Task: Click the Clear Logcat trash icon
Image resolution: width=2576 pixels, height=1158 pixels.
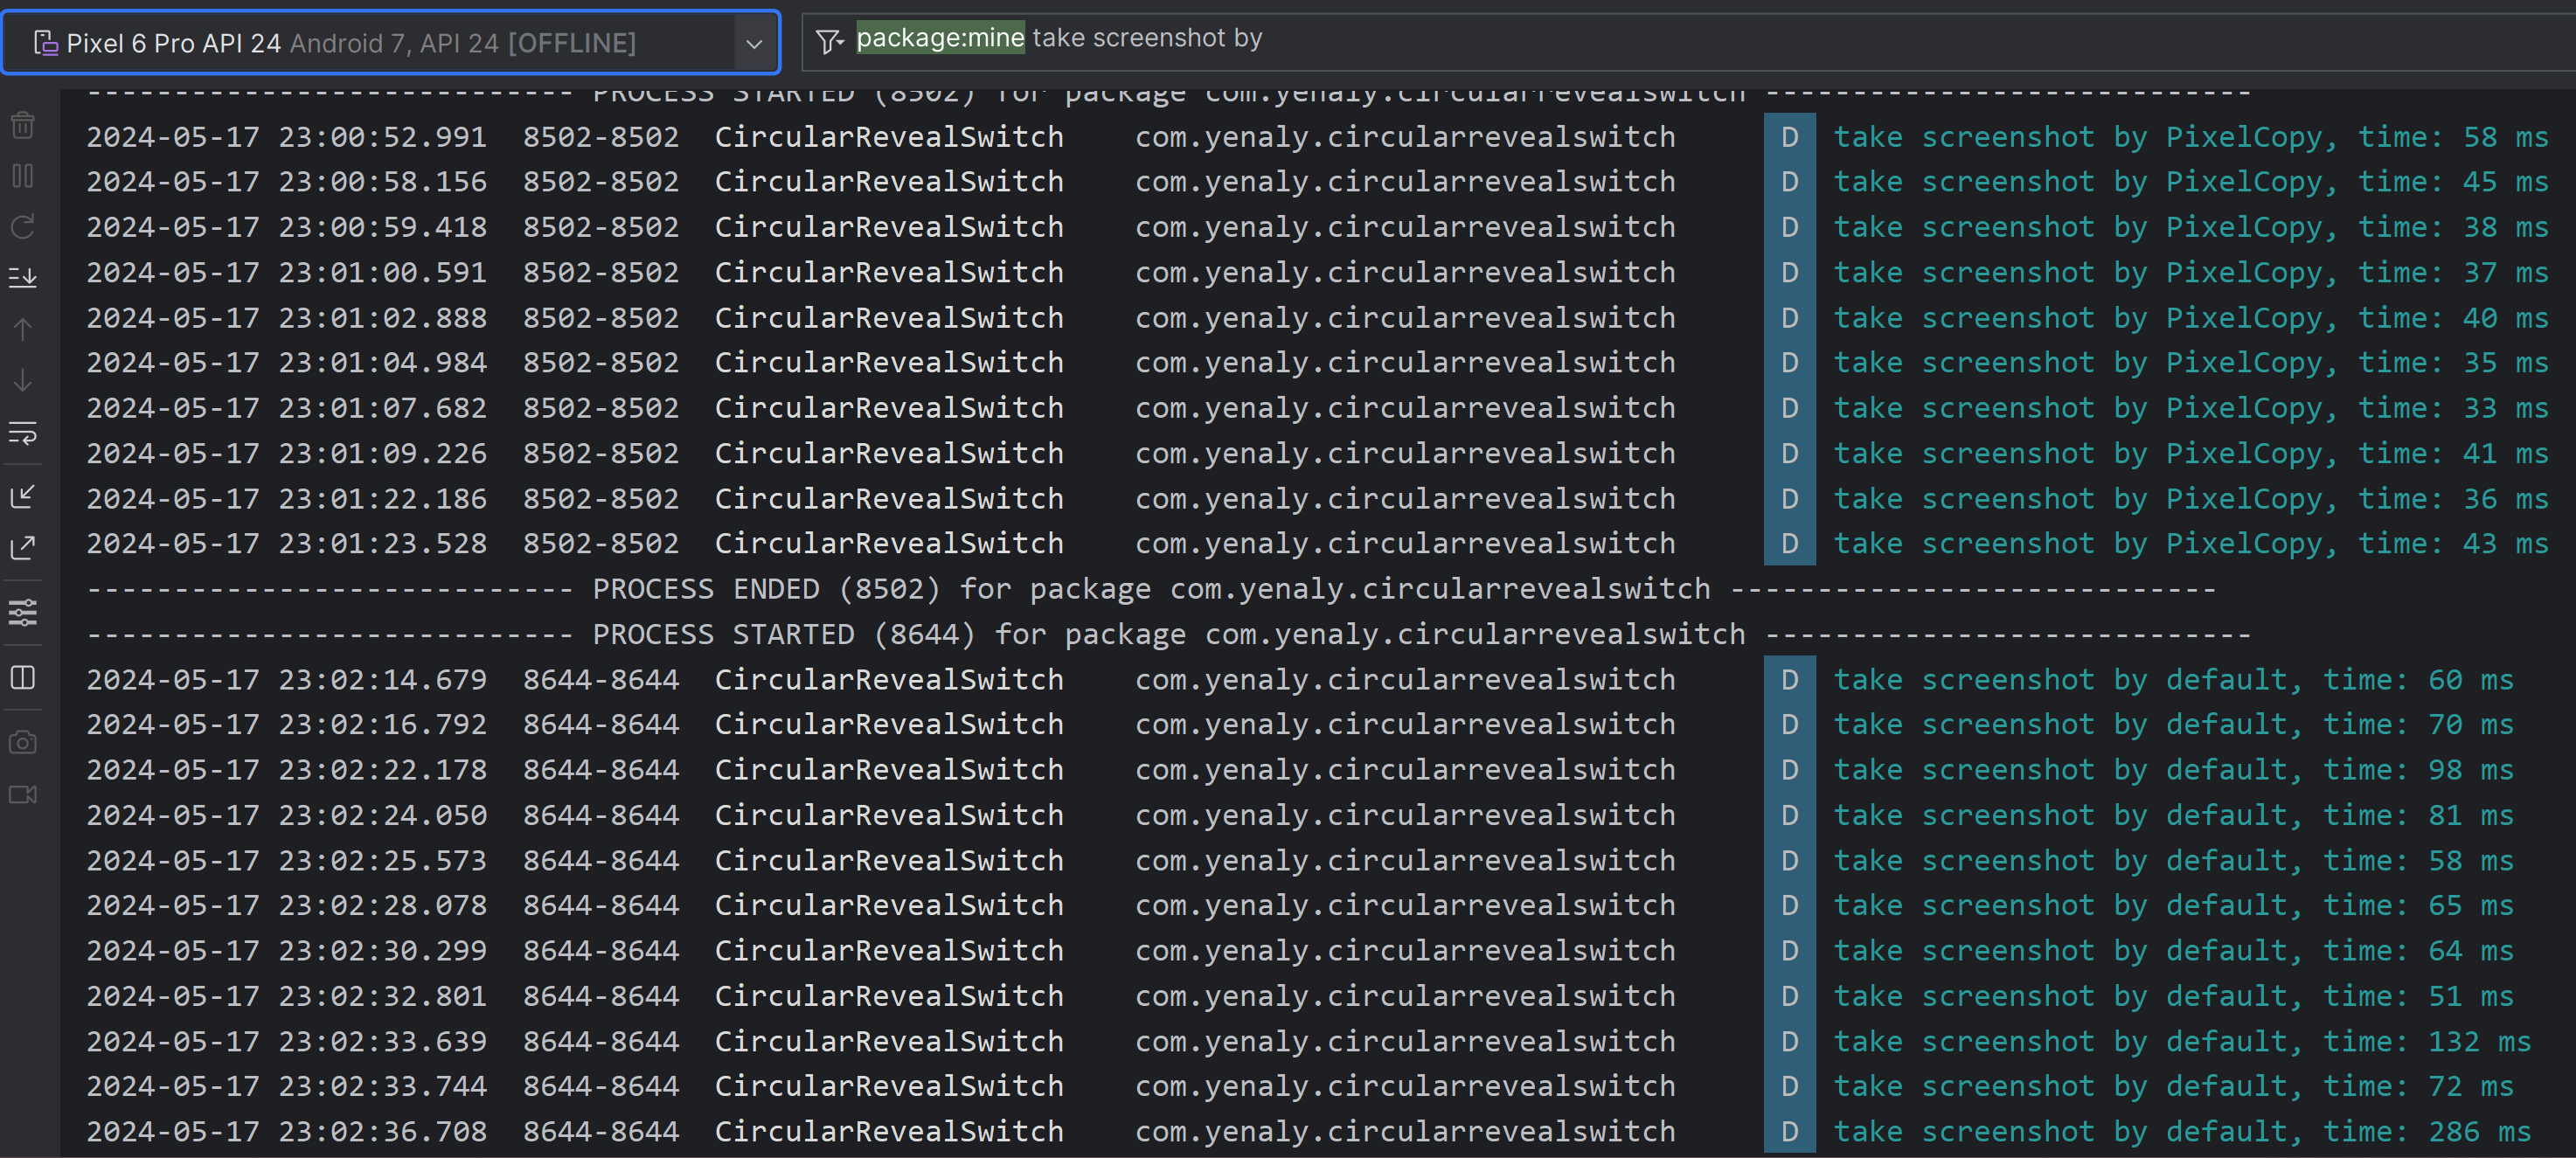Action: 23,125
